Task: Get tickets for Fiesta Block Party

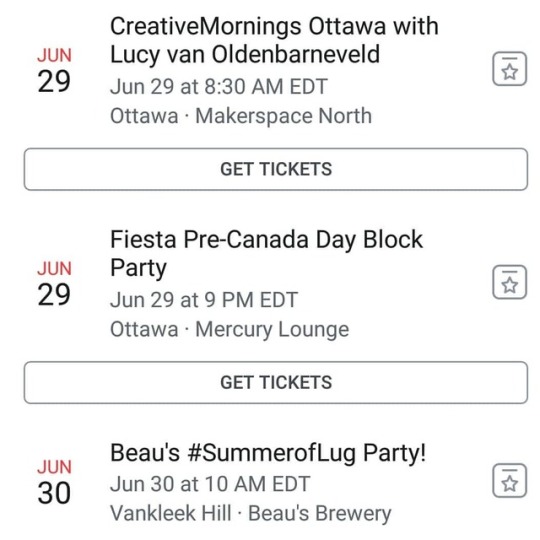Action: (x=276, y=382)
